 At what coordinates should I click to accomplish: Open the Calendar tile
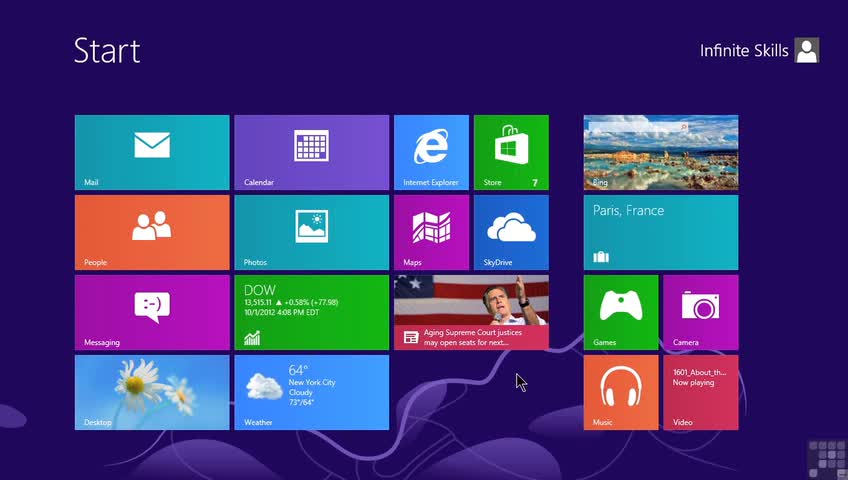click(312, 152)
